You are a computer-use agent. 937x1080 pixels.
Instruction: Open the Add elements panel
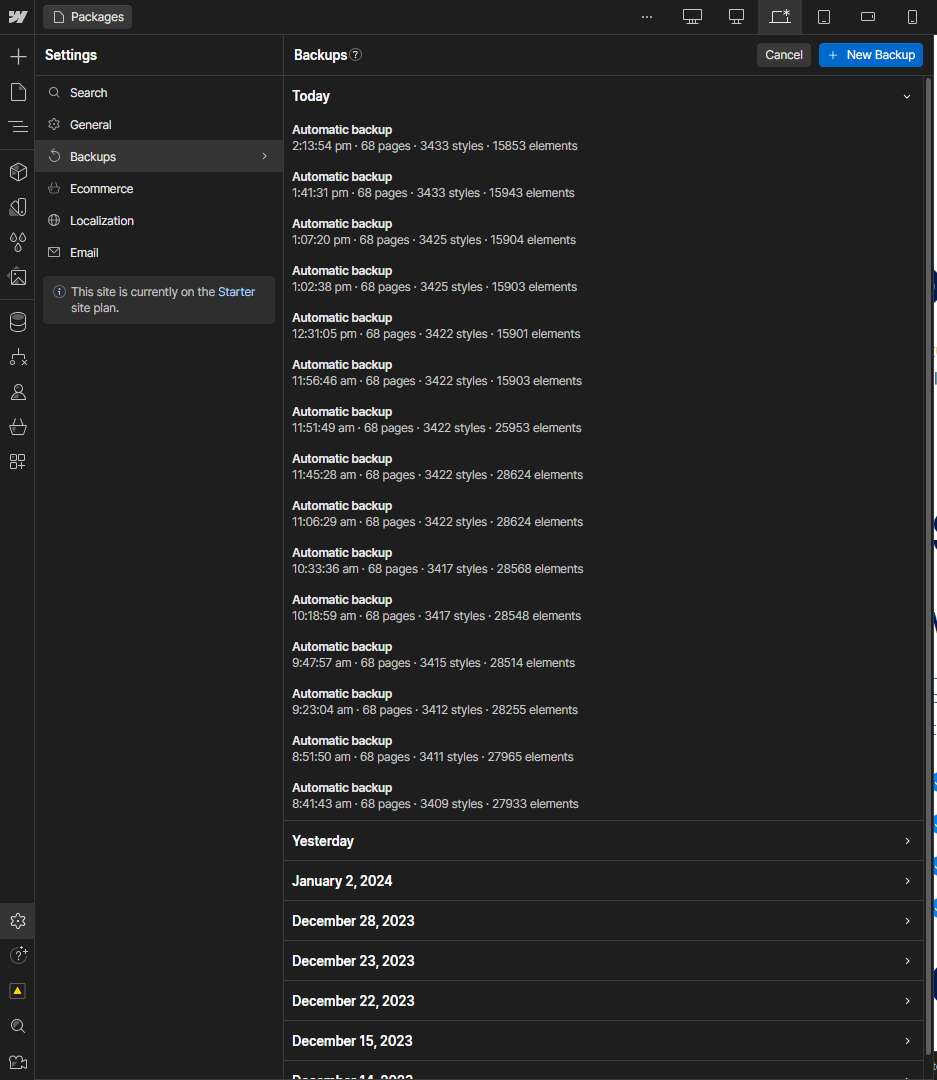(x=18, y=56)
